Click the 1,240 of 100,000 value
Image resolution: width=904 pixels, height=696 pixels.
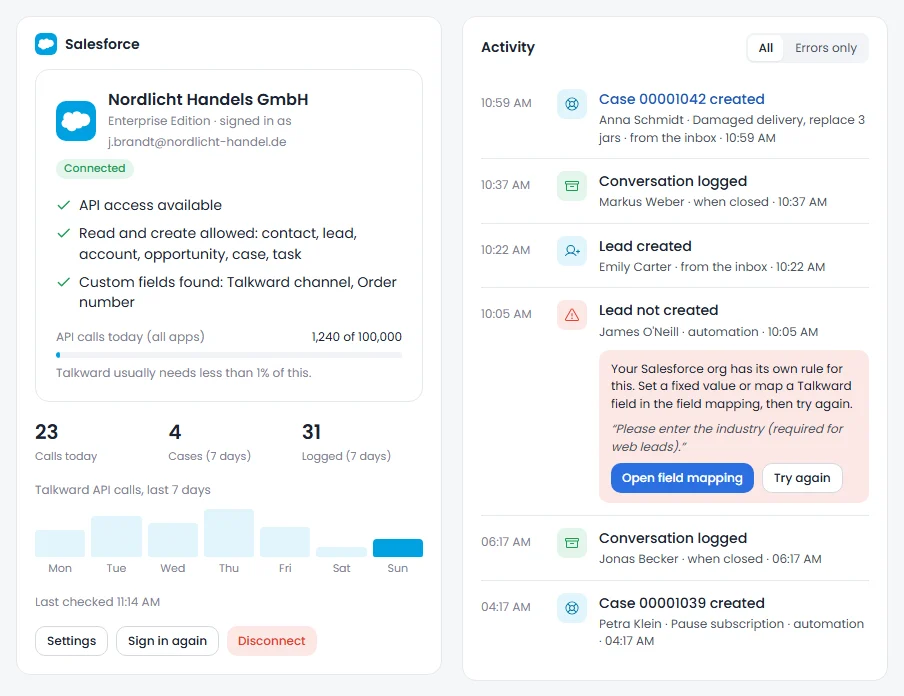click(356, 337)
